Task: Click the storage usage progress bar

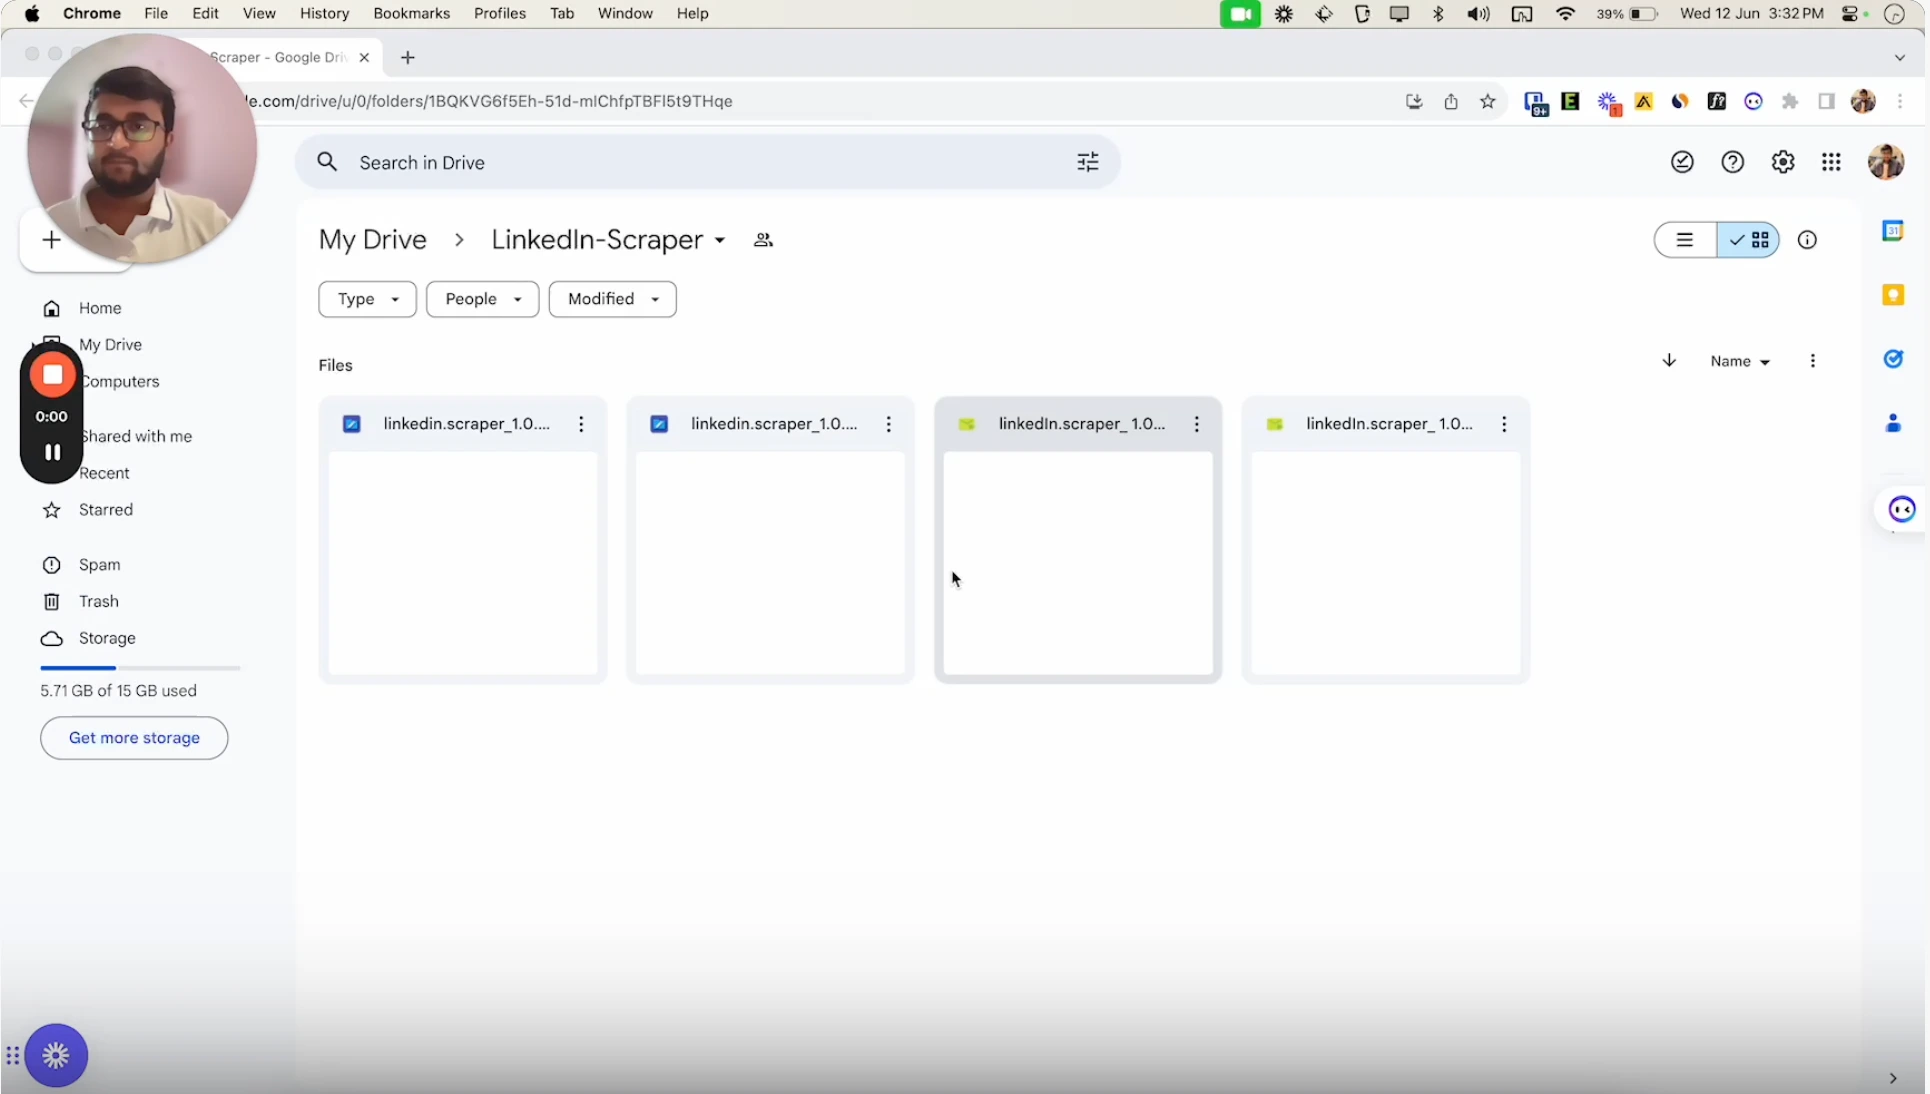Action: click(140, 667)
